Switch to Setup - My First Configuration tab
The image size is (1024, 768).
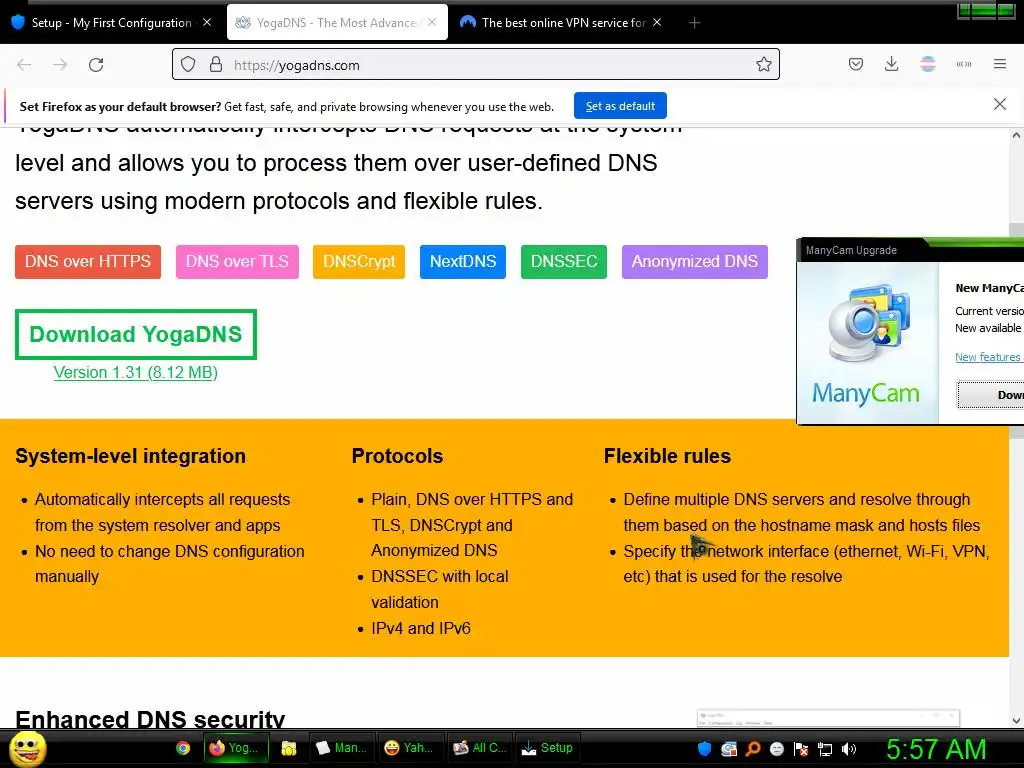coord(111,23)
